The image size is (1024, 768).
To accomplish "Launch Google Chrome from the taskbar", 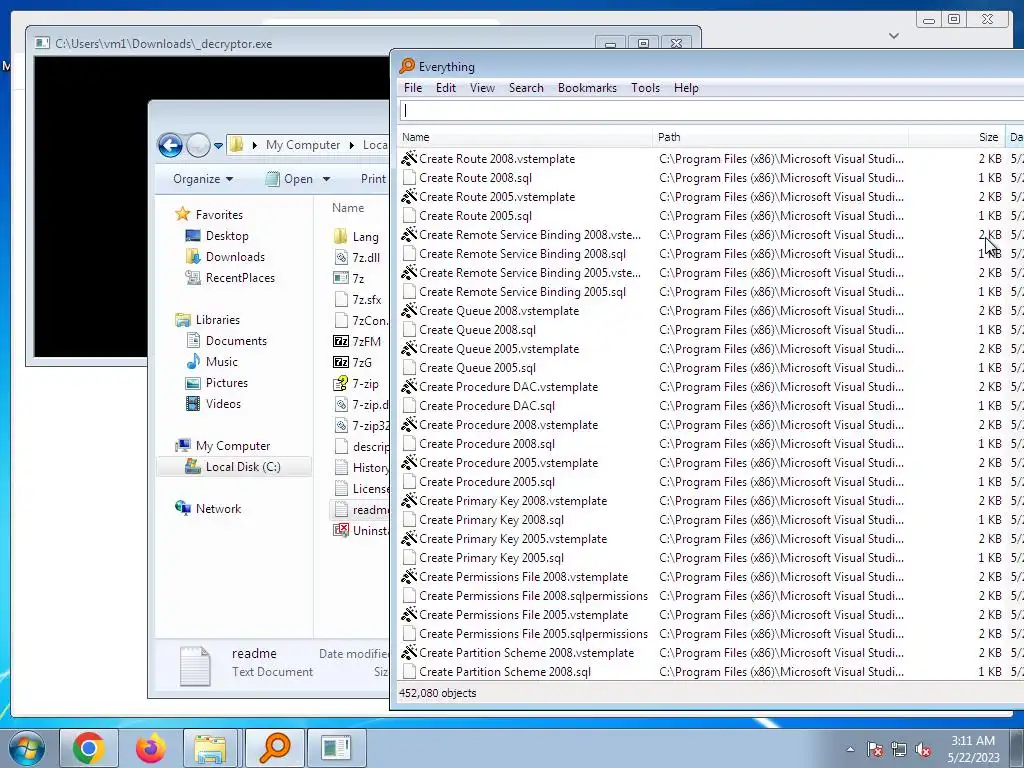I will (89, 748).
